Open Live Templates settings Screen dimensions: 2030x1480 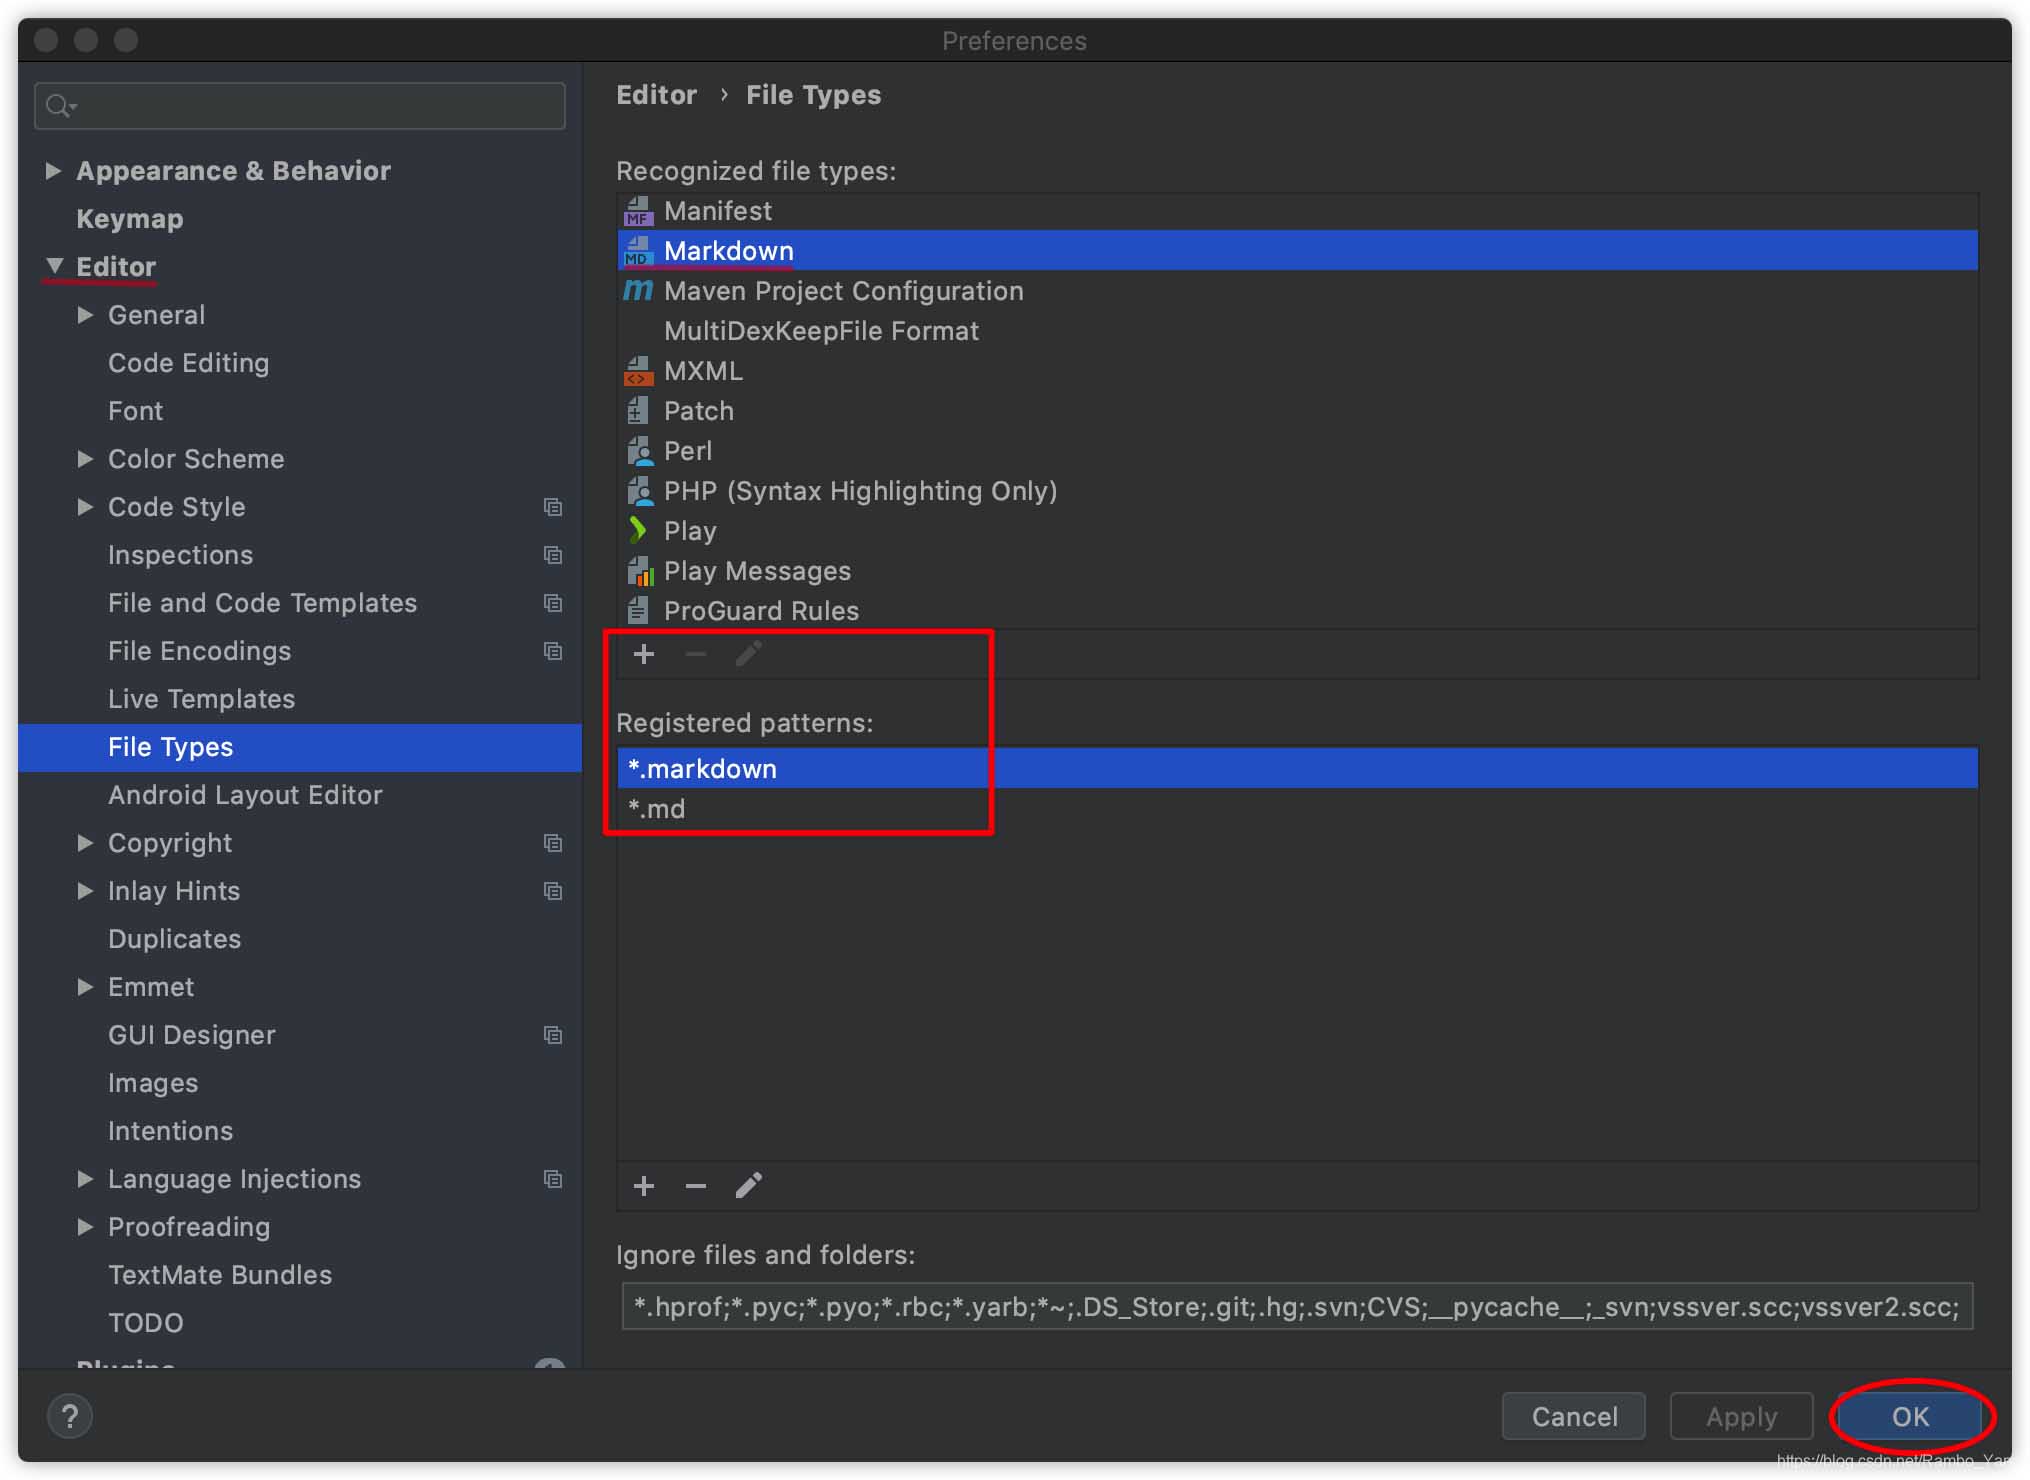click(201, 699)
